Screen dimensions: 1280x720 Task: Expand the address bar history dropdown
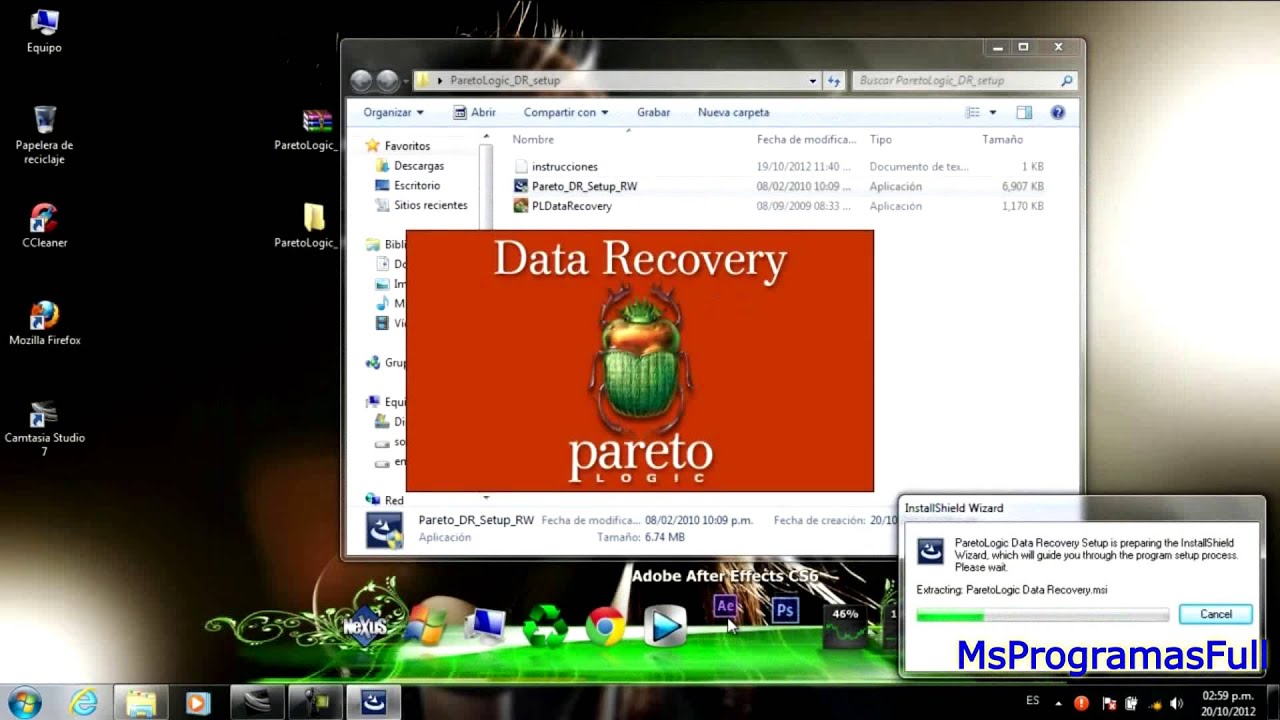tap(812, 81)
